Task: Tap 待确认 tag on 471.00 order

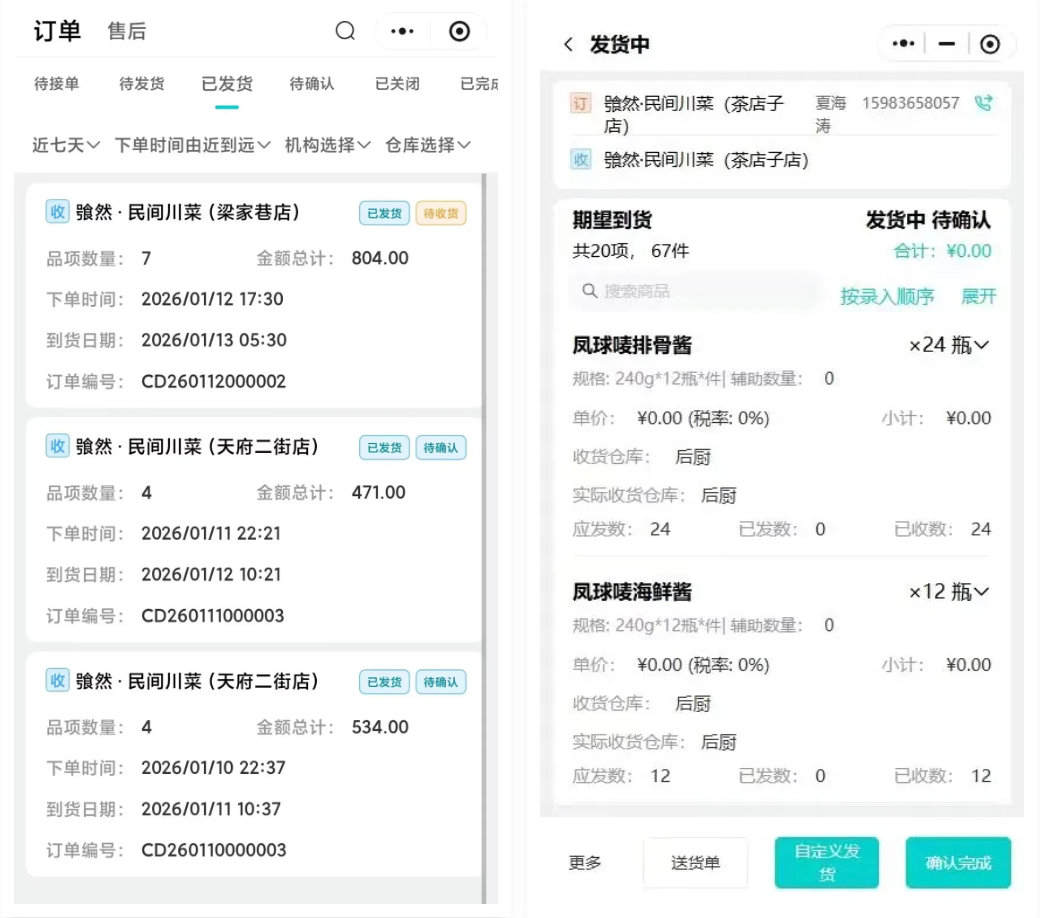Action: click(x=441, y=448)
